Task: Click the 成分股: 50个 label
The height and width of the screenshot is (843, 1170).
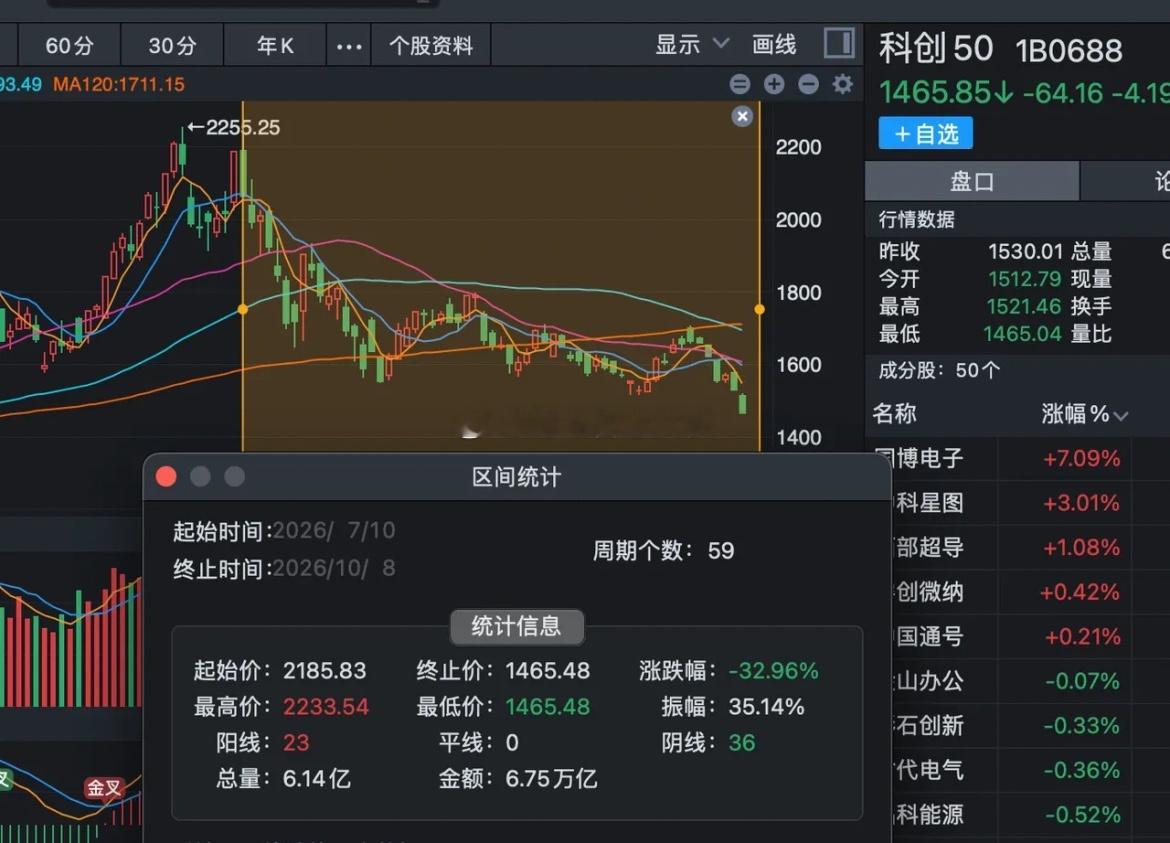Action: [x=939, y=370]
